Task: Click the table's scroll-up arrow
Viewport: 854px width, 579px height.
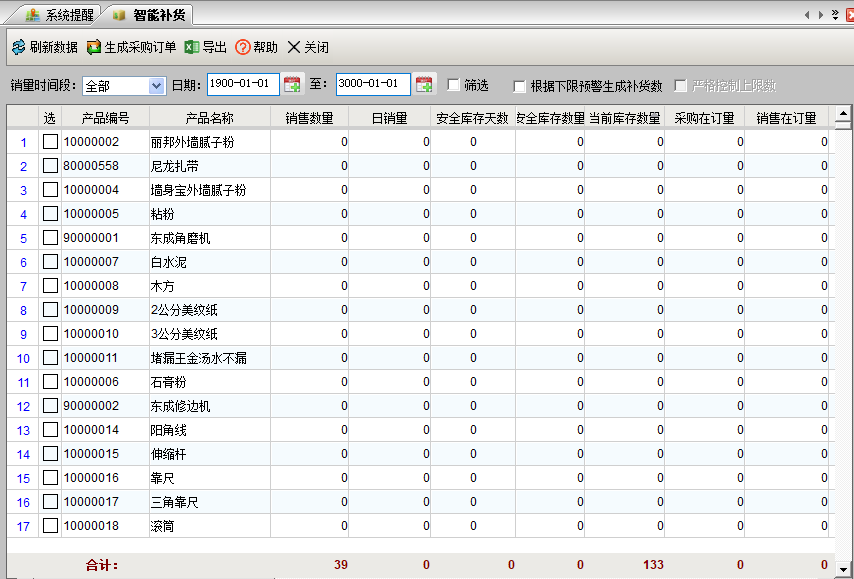Action: (843, 113)
